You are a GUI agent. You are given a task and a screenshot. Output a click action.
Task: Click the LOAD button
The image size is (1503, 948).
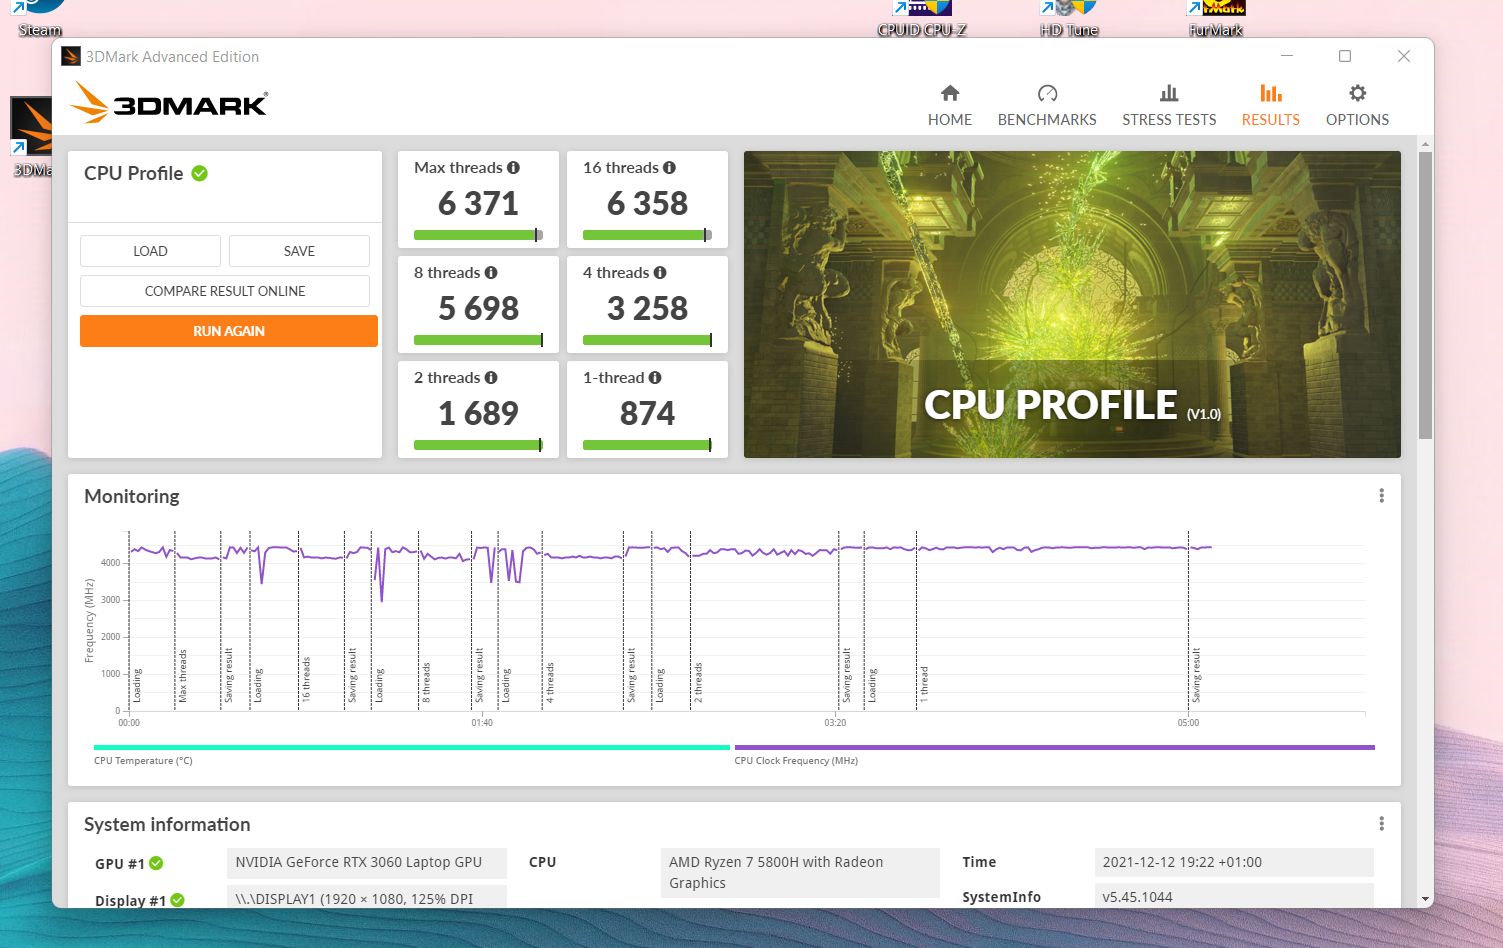coord(150,251)
